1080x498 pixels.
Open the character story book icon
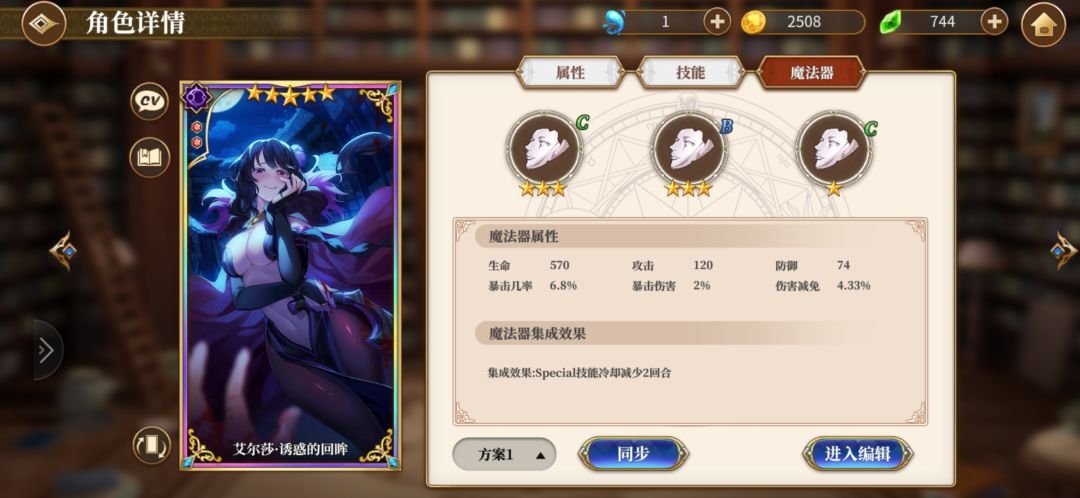[x=149, y=157]
